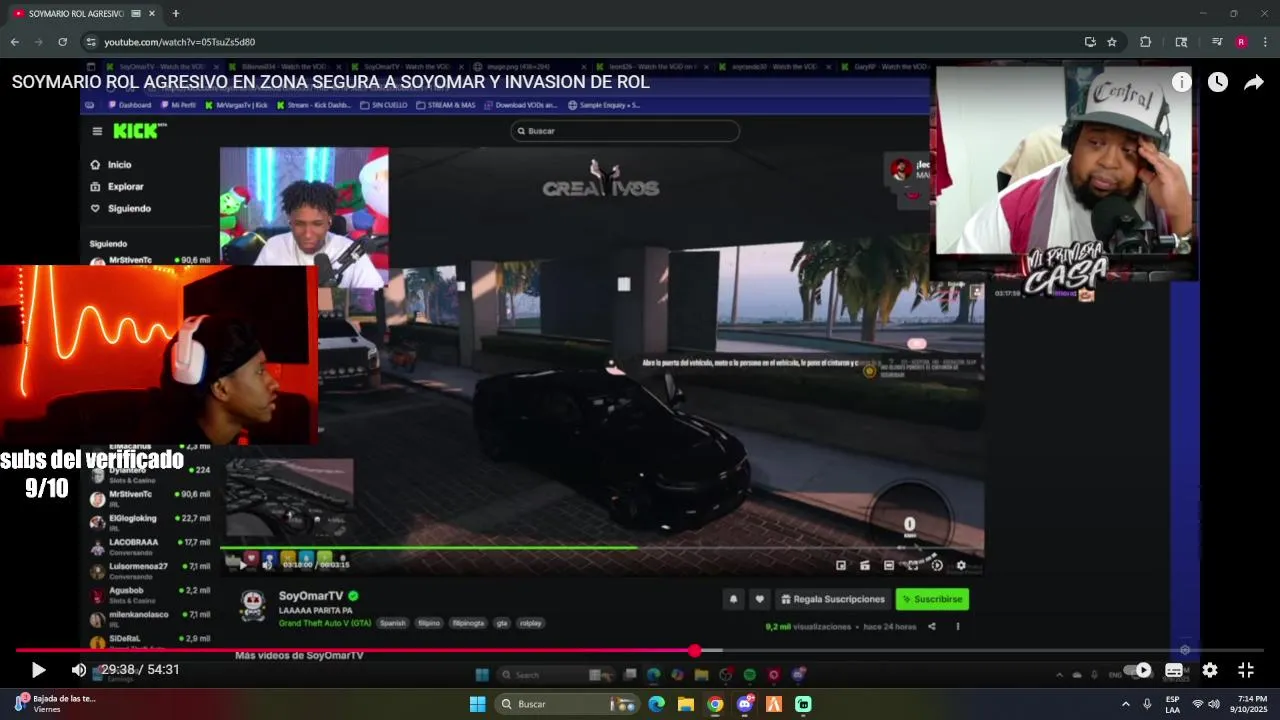The width and height of the screenshot is (1280, 720).
Task: Select Explorar in Kick sidebar
Action: (117, 187)
